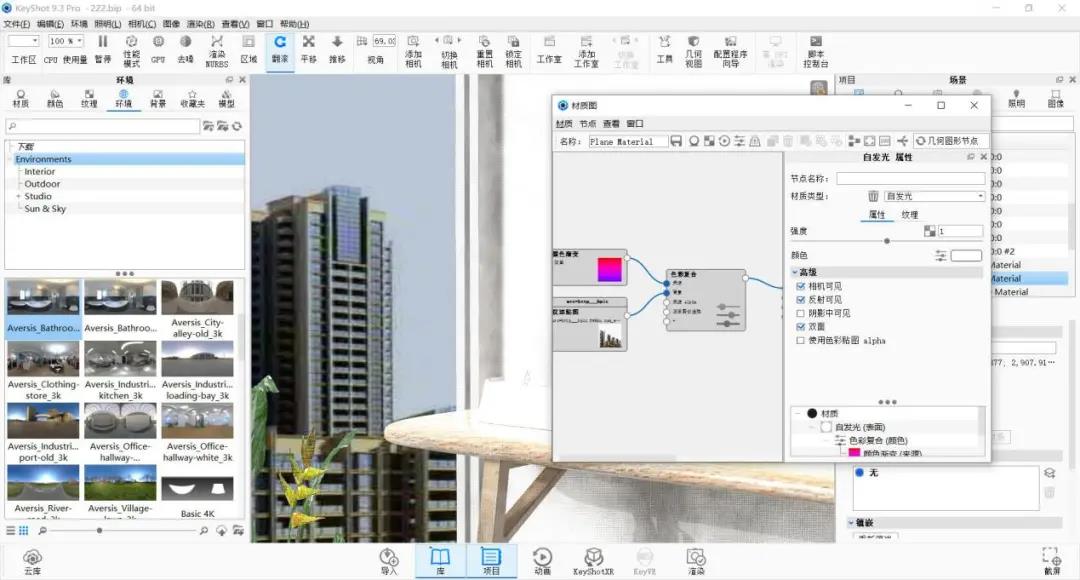Screen dimensions: 1080x580
Task: Open the 渲染(R) menu
Action: [x=200, y=24]
